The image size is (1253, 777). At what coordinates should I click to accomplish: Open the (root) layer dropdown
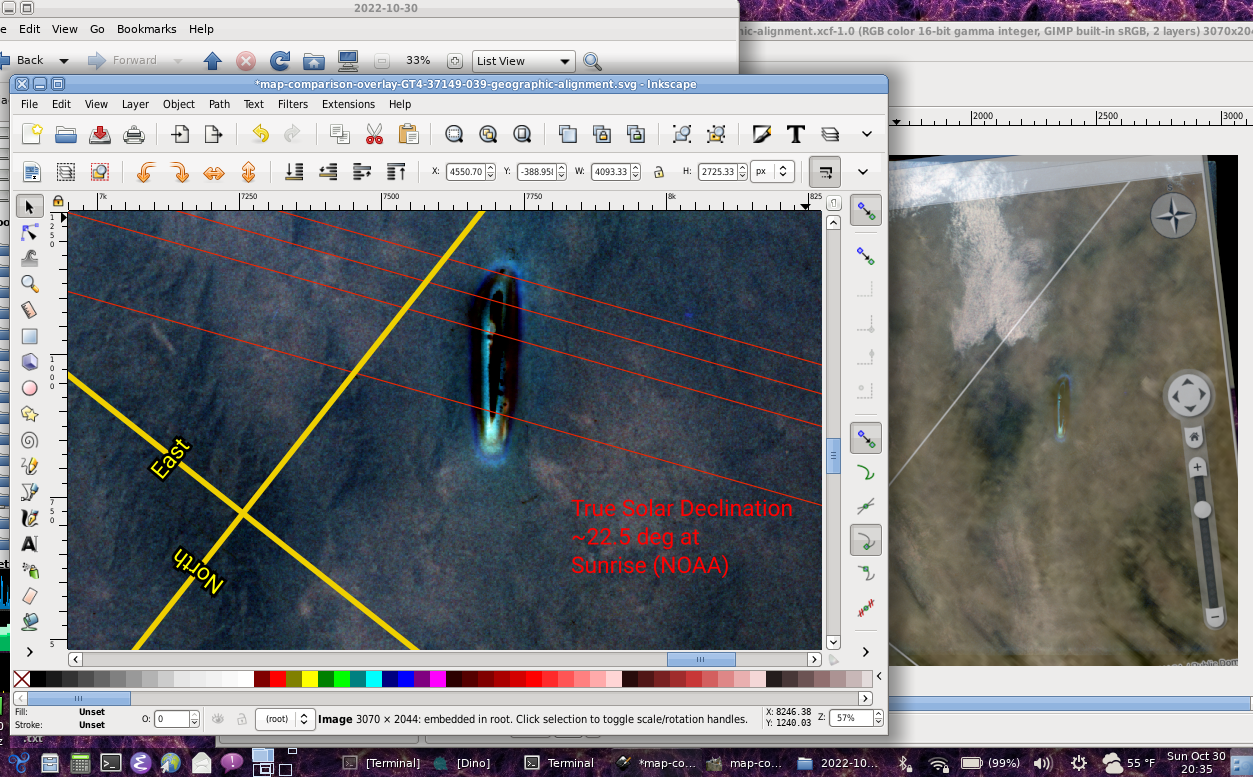(283, 719)
